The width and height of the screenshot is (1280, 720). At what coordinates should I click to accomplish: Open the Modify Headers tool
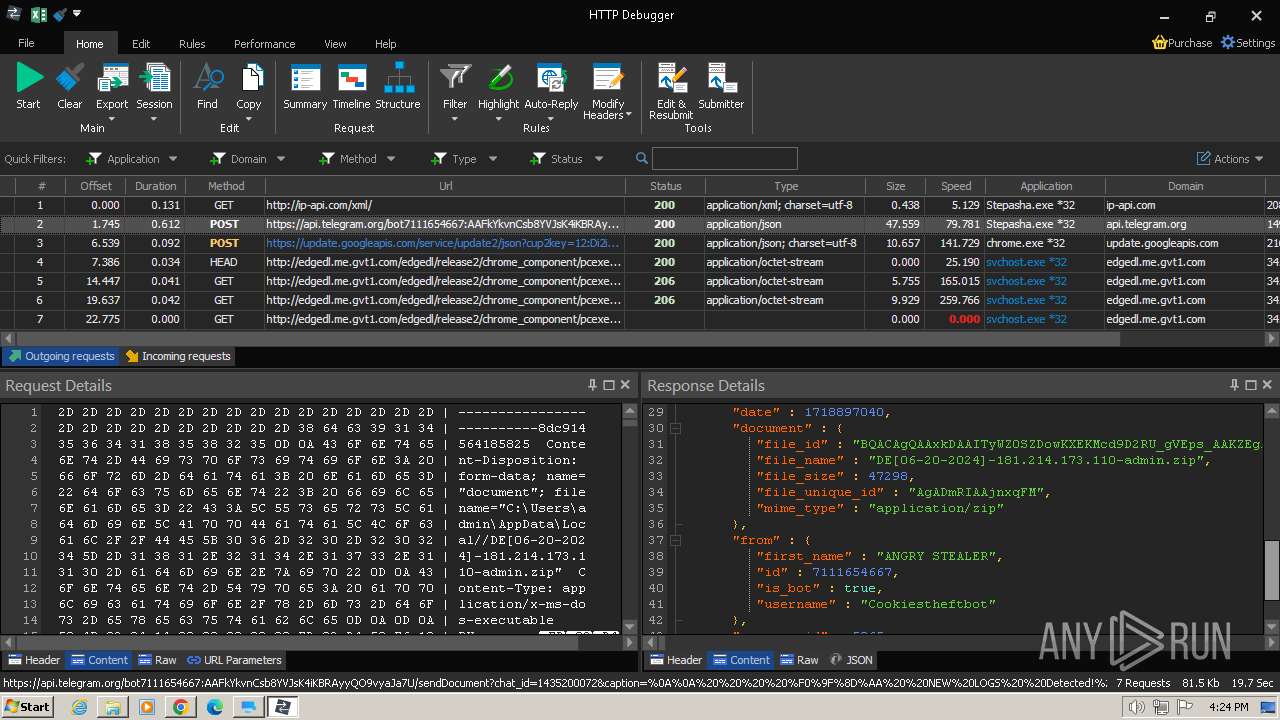[x=608, y=92]
